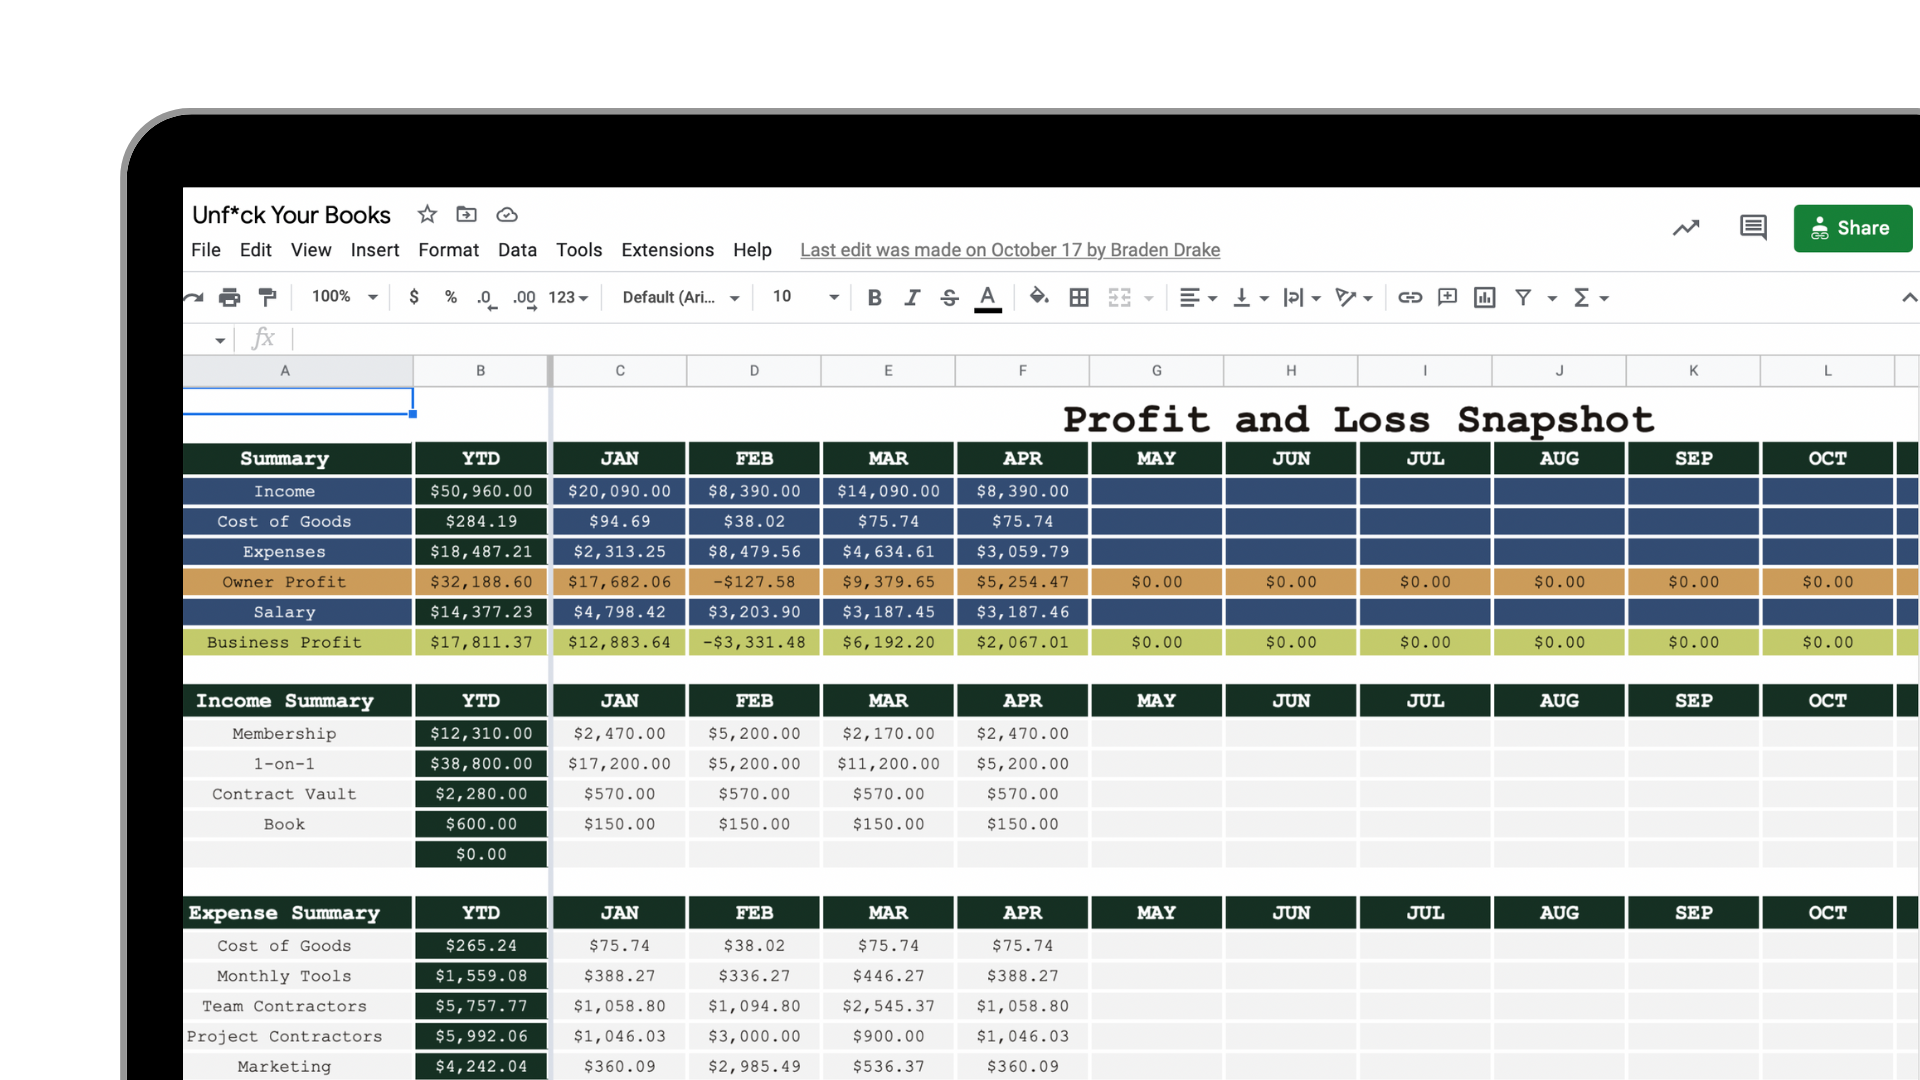Select the paint format roller
Image resolution: width=1920 pixels, height=1080 pixels.
pyautogui.click(x=267, y=297)
